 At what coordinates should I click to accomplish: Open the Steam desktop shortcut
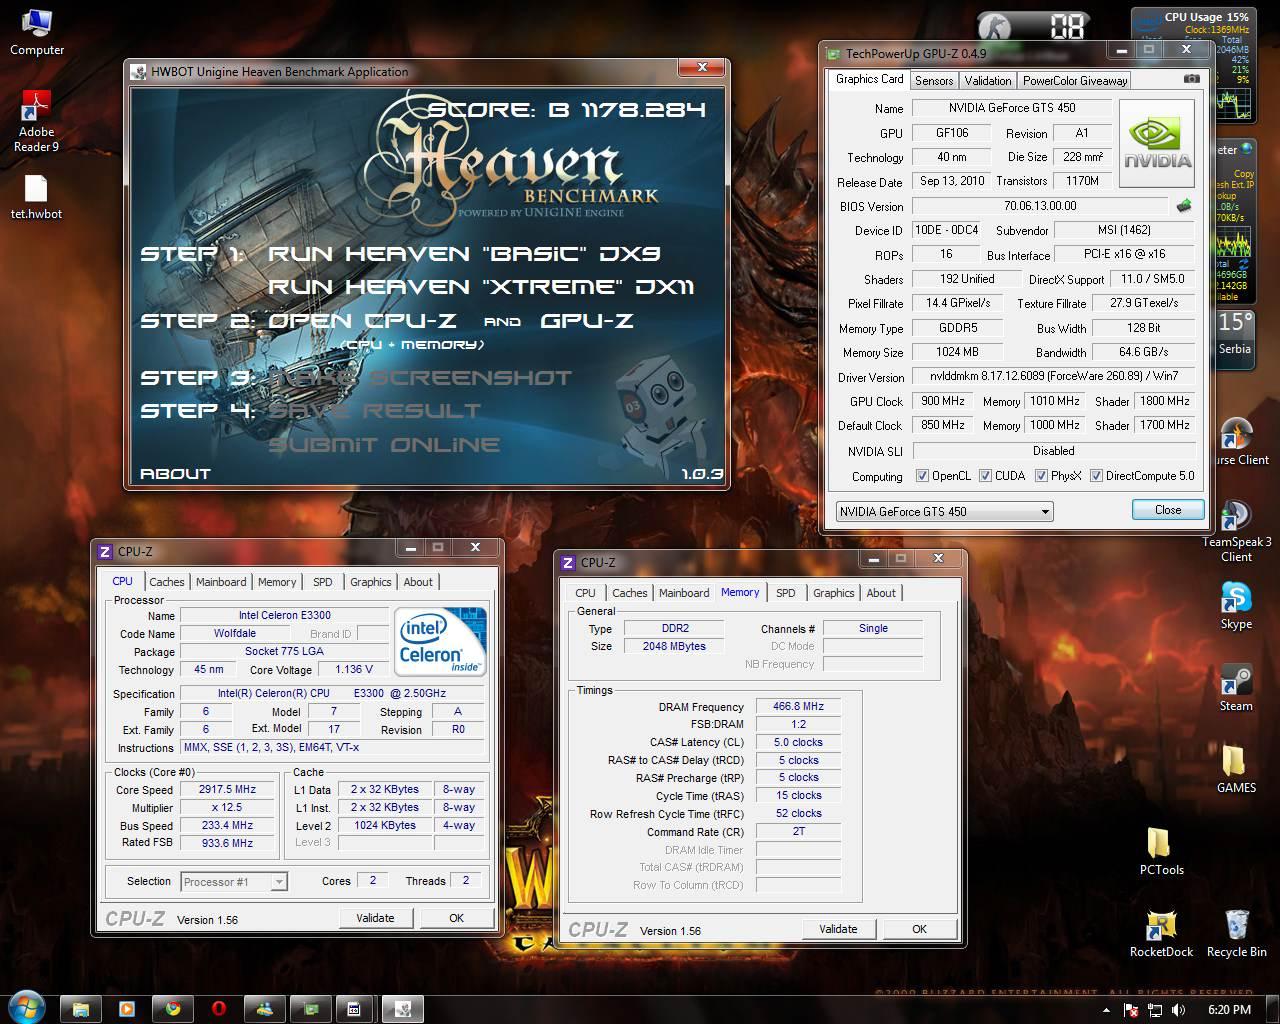click(1236, 688)
